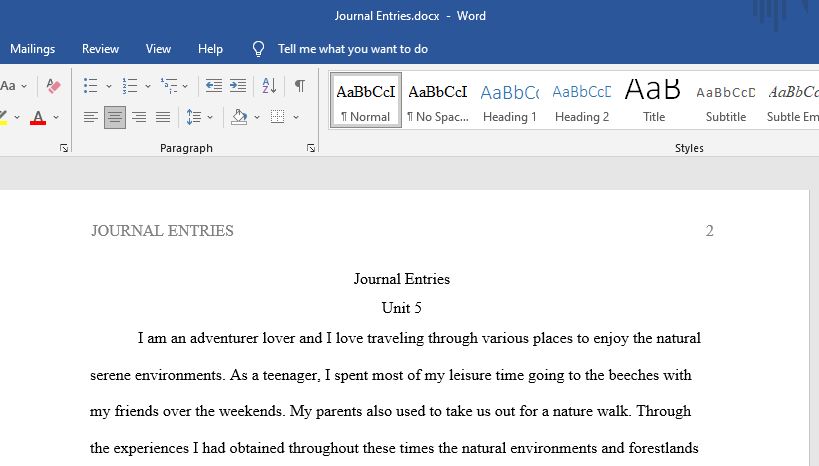Open the Mailings tab
This screenshot has width=819, height=466.
pos(32,49)
